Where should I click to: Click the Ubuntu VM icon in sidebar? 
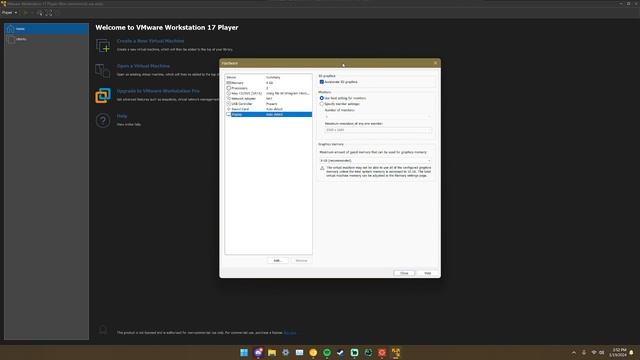point(11,39)
